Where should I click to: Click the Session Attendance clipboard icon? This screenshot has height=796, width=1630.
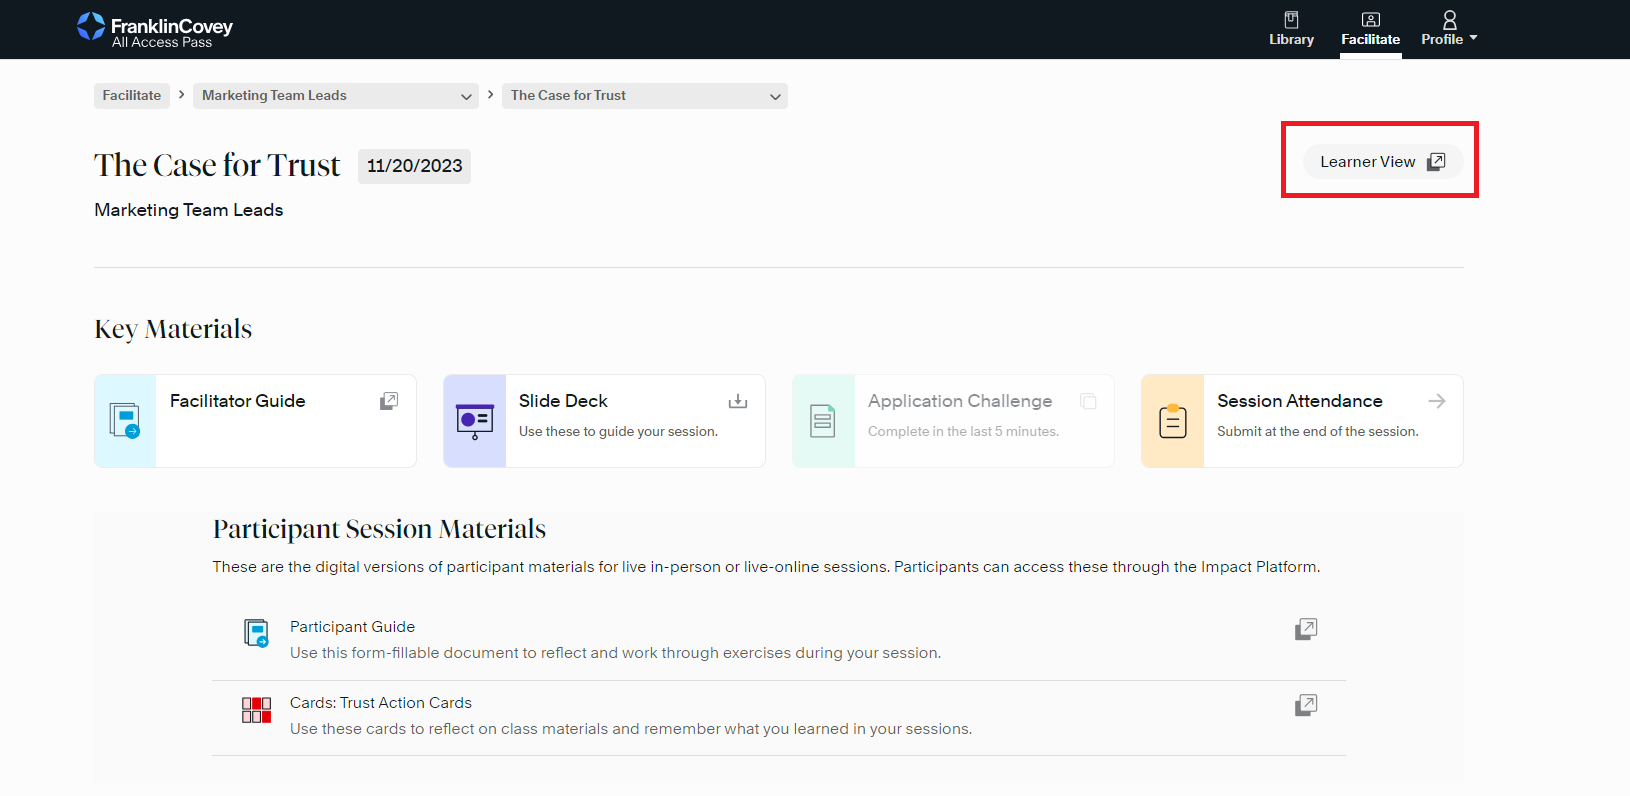1173,421
